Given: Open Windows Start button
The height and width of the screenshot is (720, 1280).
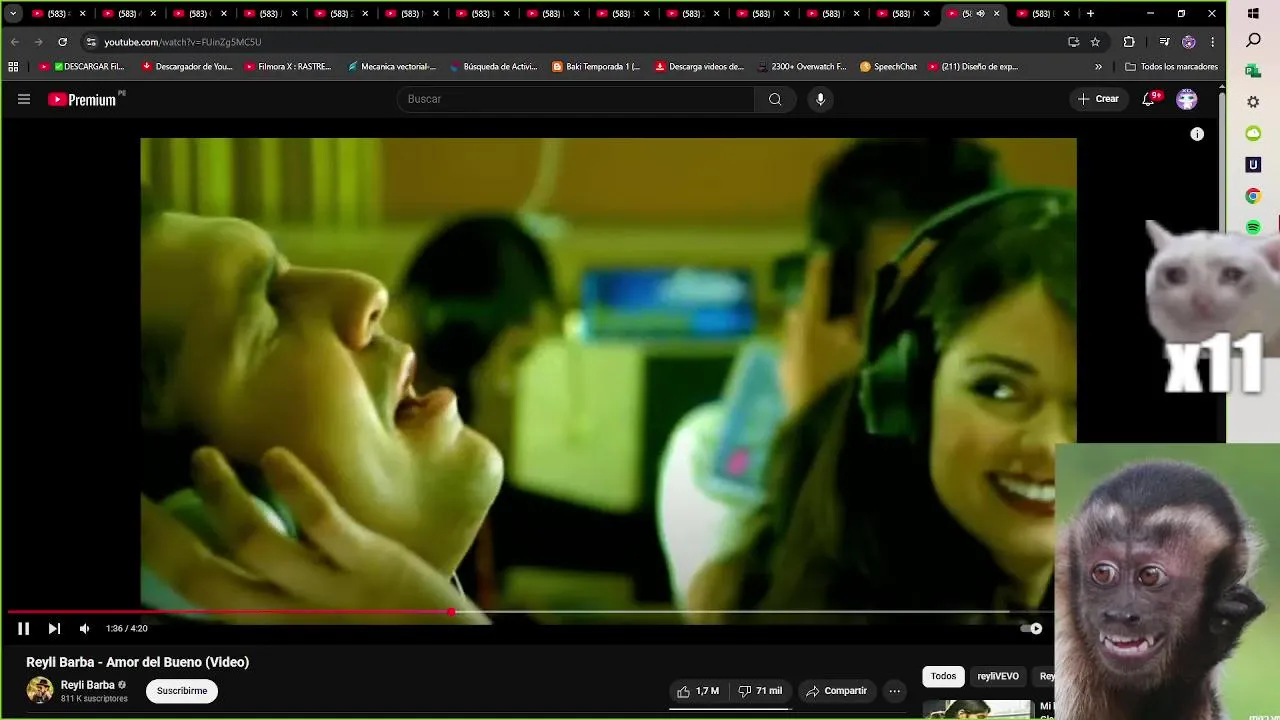Looking at the screenshot, I should [x=1253, y=14].
